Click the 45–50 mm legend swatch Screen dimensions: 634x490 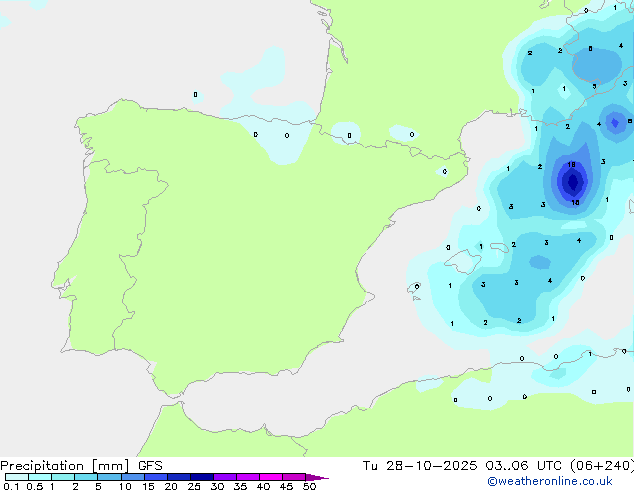(x=294, y=477)
